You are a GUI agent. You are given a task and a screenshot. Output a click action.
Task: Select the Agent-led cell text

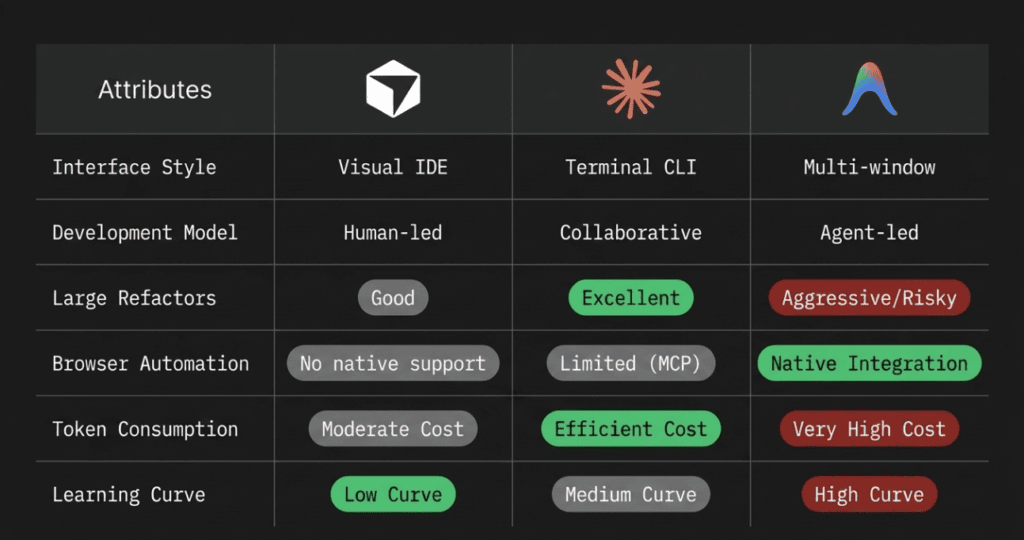(869, 232)
